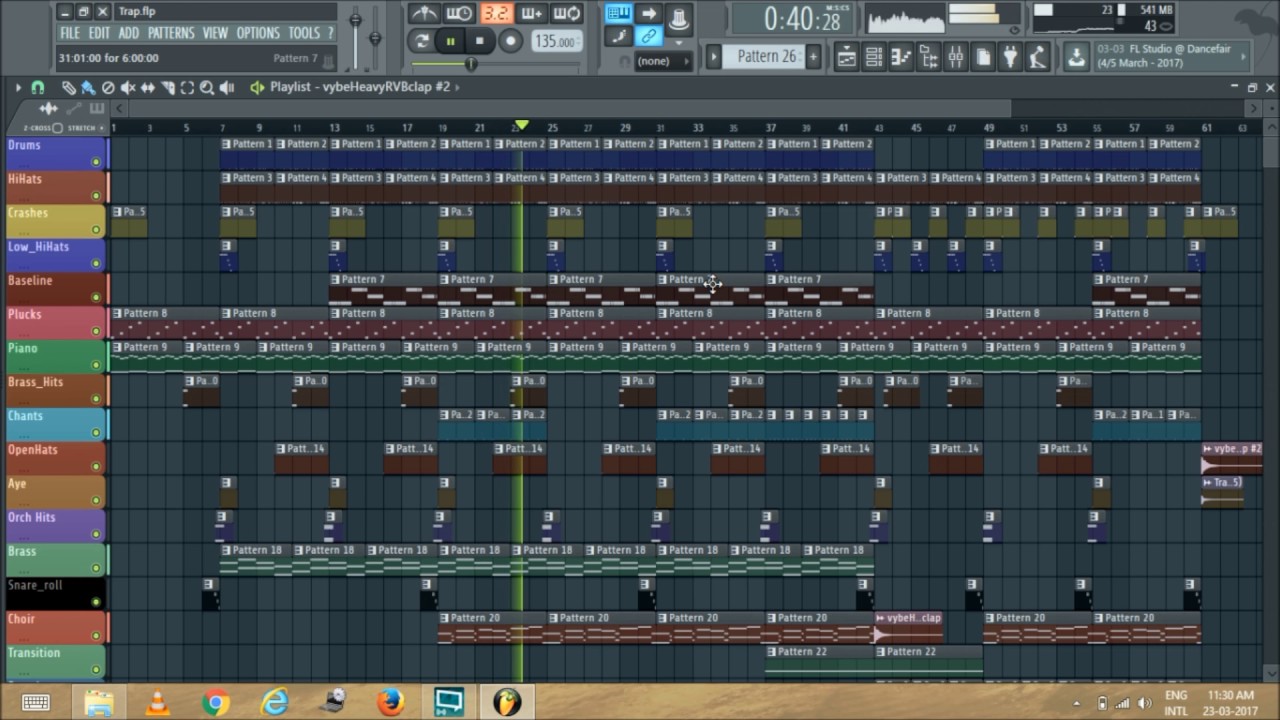Click the overdub blend recording icon
1280x720 pixels.
click(x=532, y=13)
